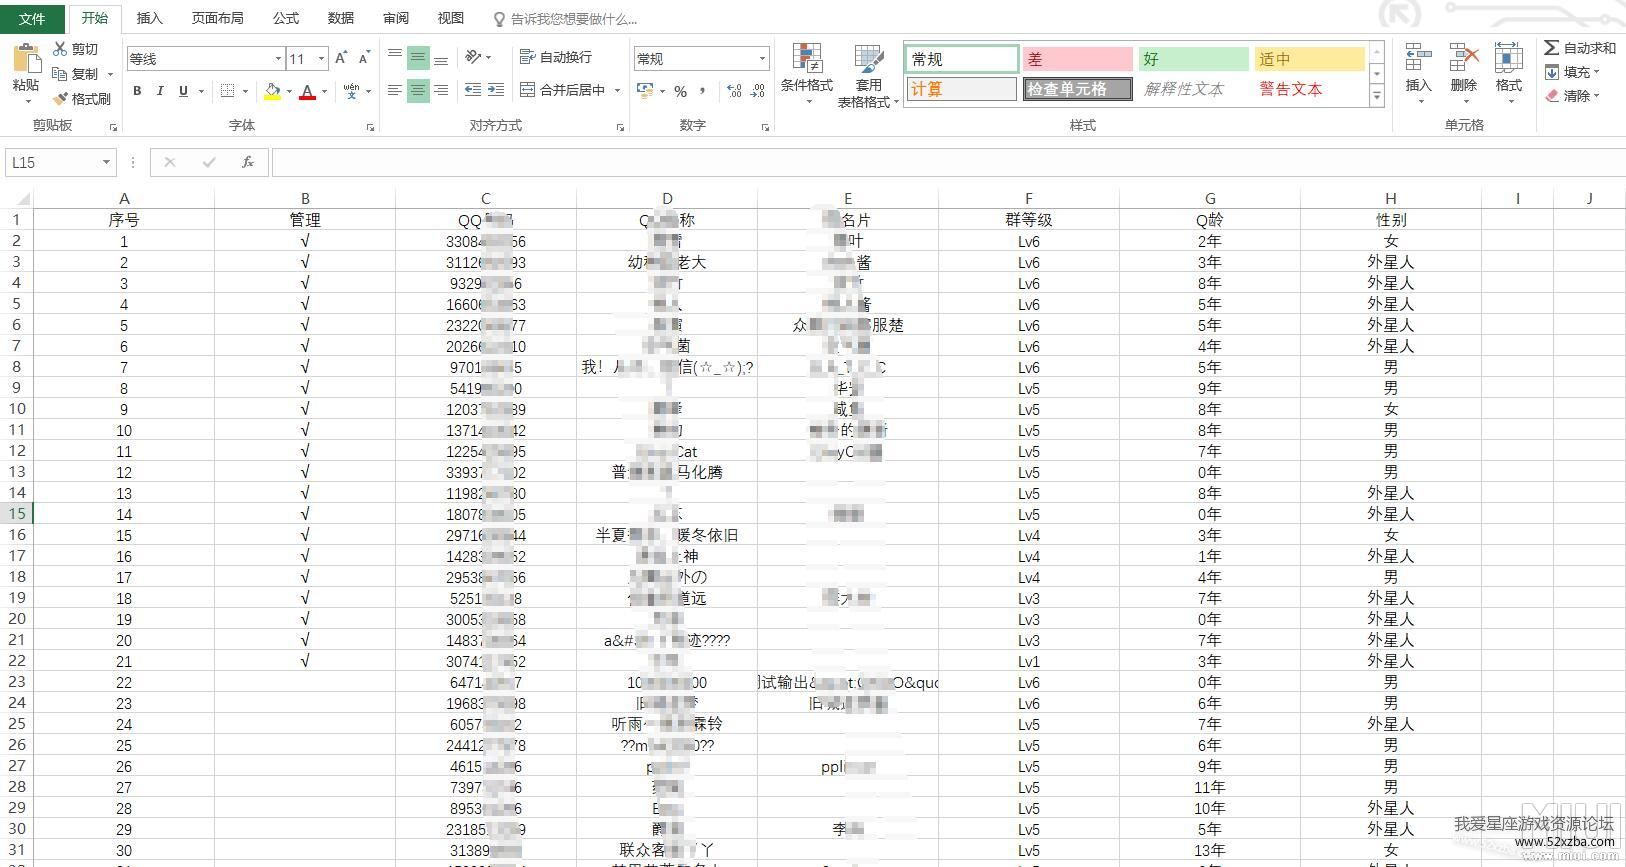Click the Insert Function fx icon
This screenshot has height=867, width=1626.
tap(247, 162)
